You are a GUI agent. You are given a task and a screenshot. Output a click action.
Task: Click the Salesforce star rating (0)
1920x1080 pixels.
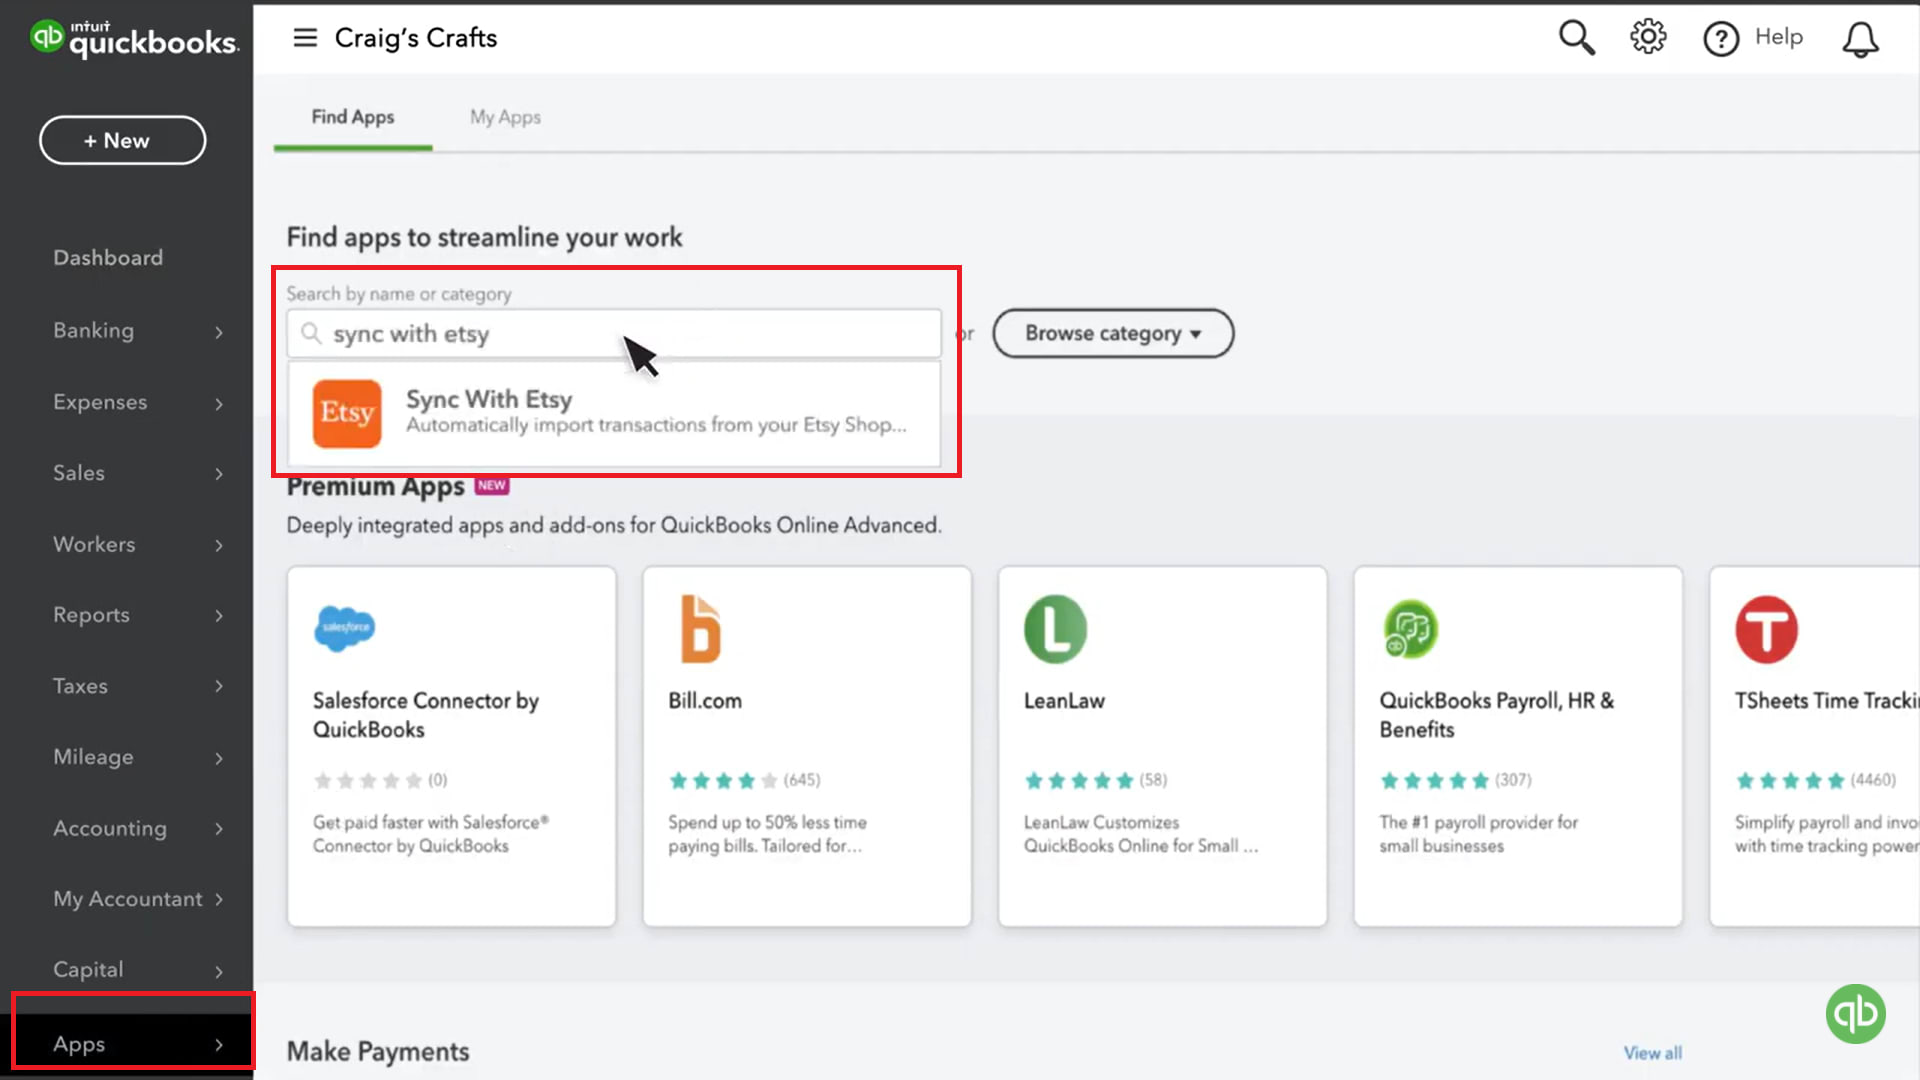point(380,780)
